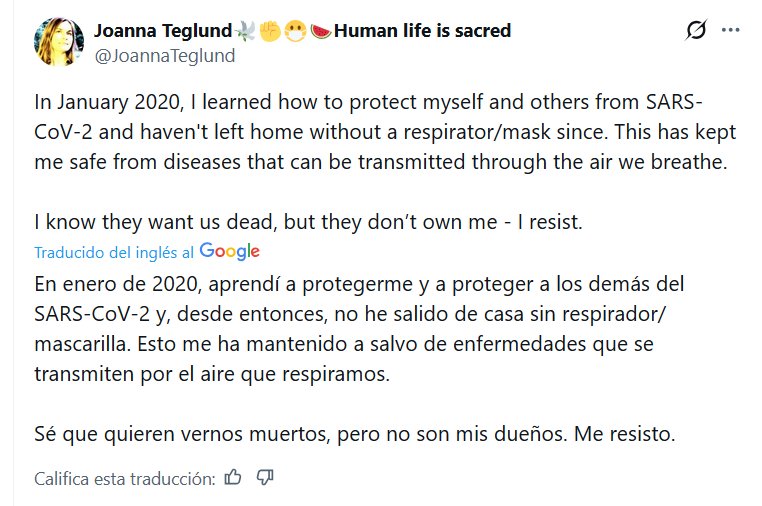The height and width of the screenshot is (506, 762).
Task: Click the "Traducido del inglés al" link
Action: pyautogui.click(x=114, y=253)
